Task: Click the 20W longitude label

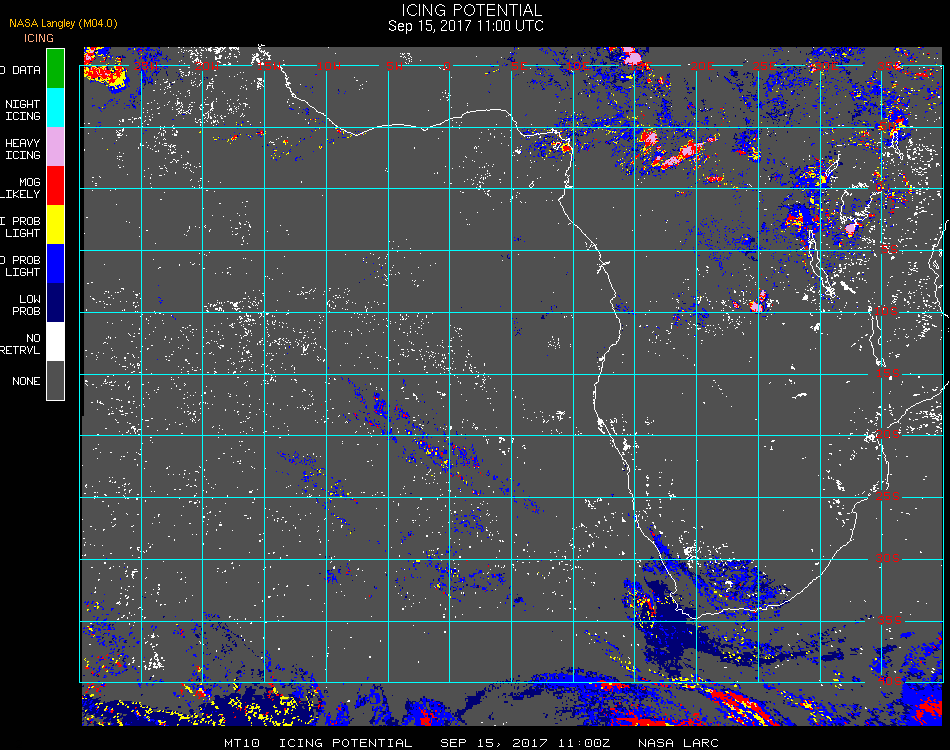Action: tap(207, 65)
